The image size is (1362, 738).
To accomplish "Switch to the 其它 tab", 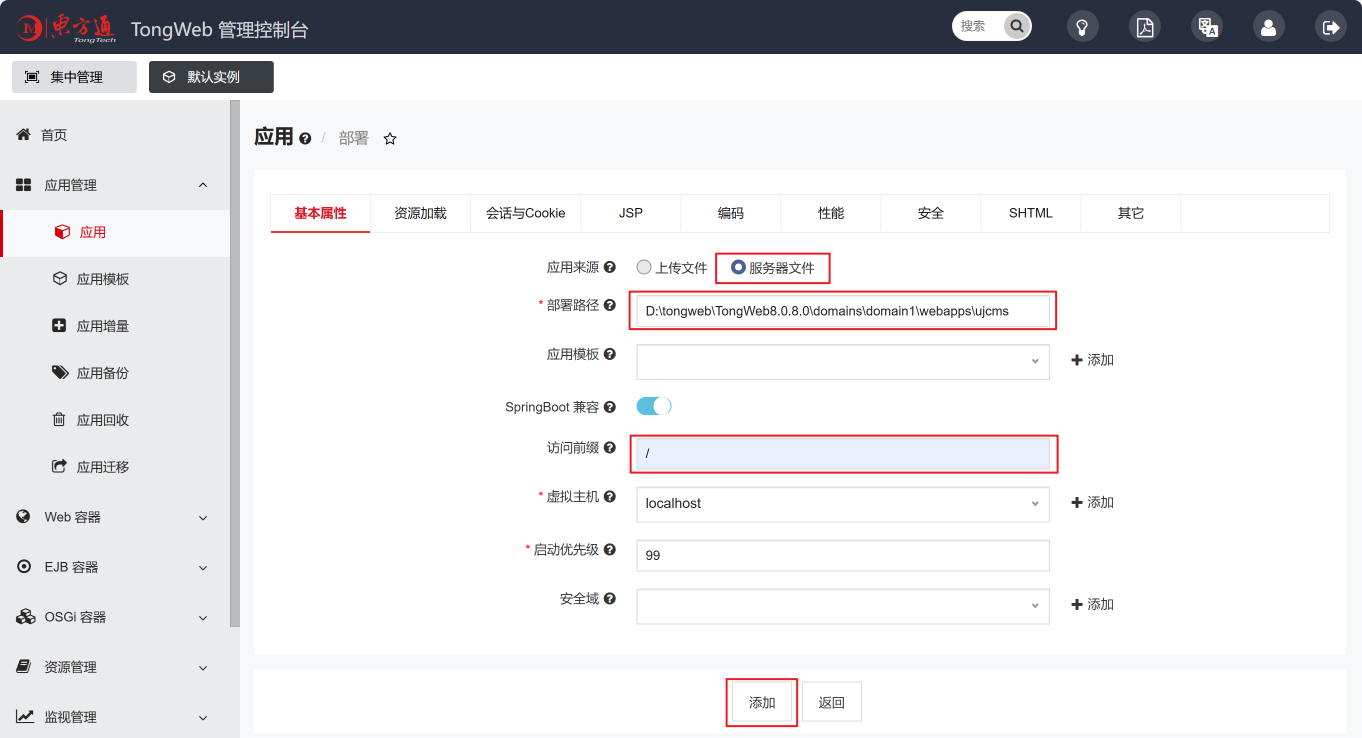I will point(1131,213).
